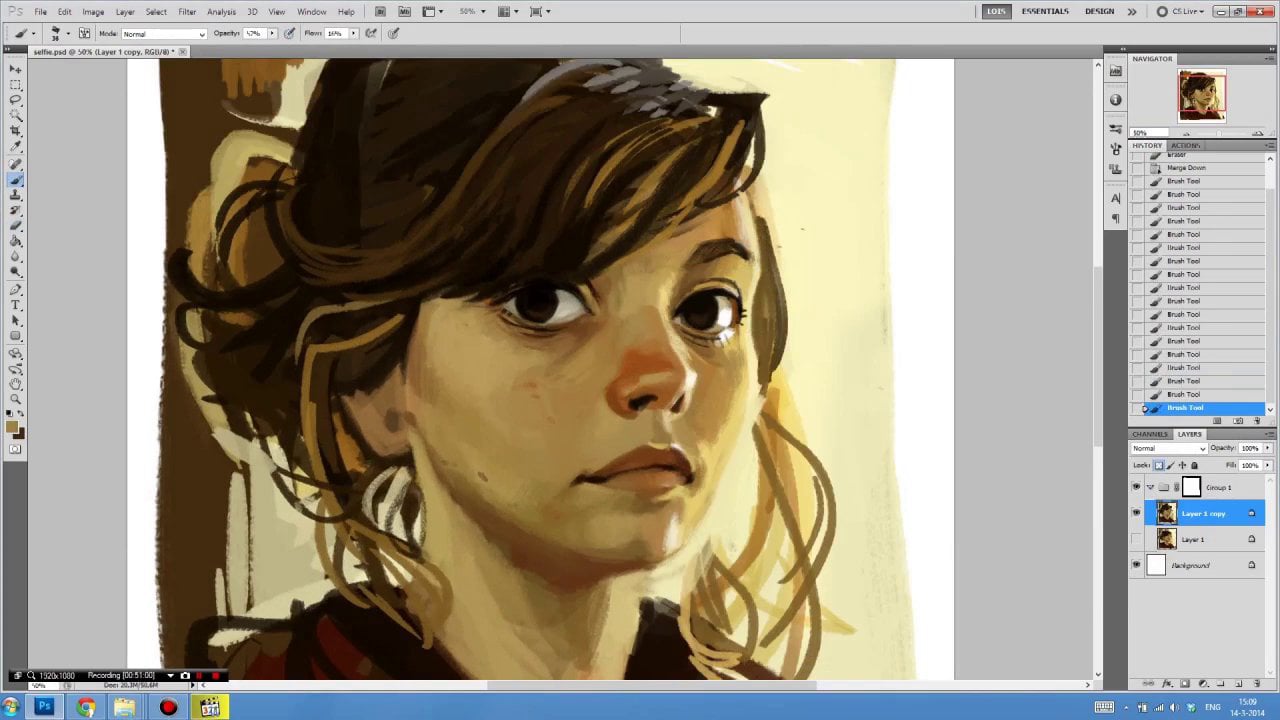Select the Brush tool in toolbox
Image resolution: width=1280 pixels, height=720 pixels.
(x=16, y=180)
